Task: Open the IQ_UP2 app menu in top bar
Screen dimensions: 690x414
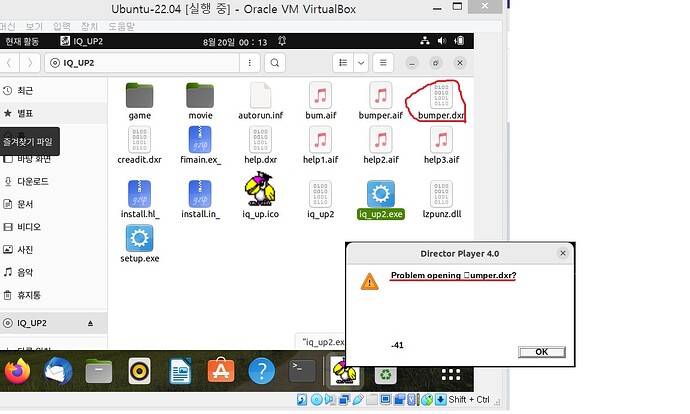Action: point(82,41)
